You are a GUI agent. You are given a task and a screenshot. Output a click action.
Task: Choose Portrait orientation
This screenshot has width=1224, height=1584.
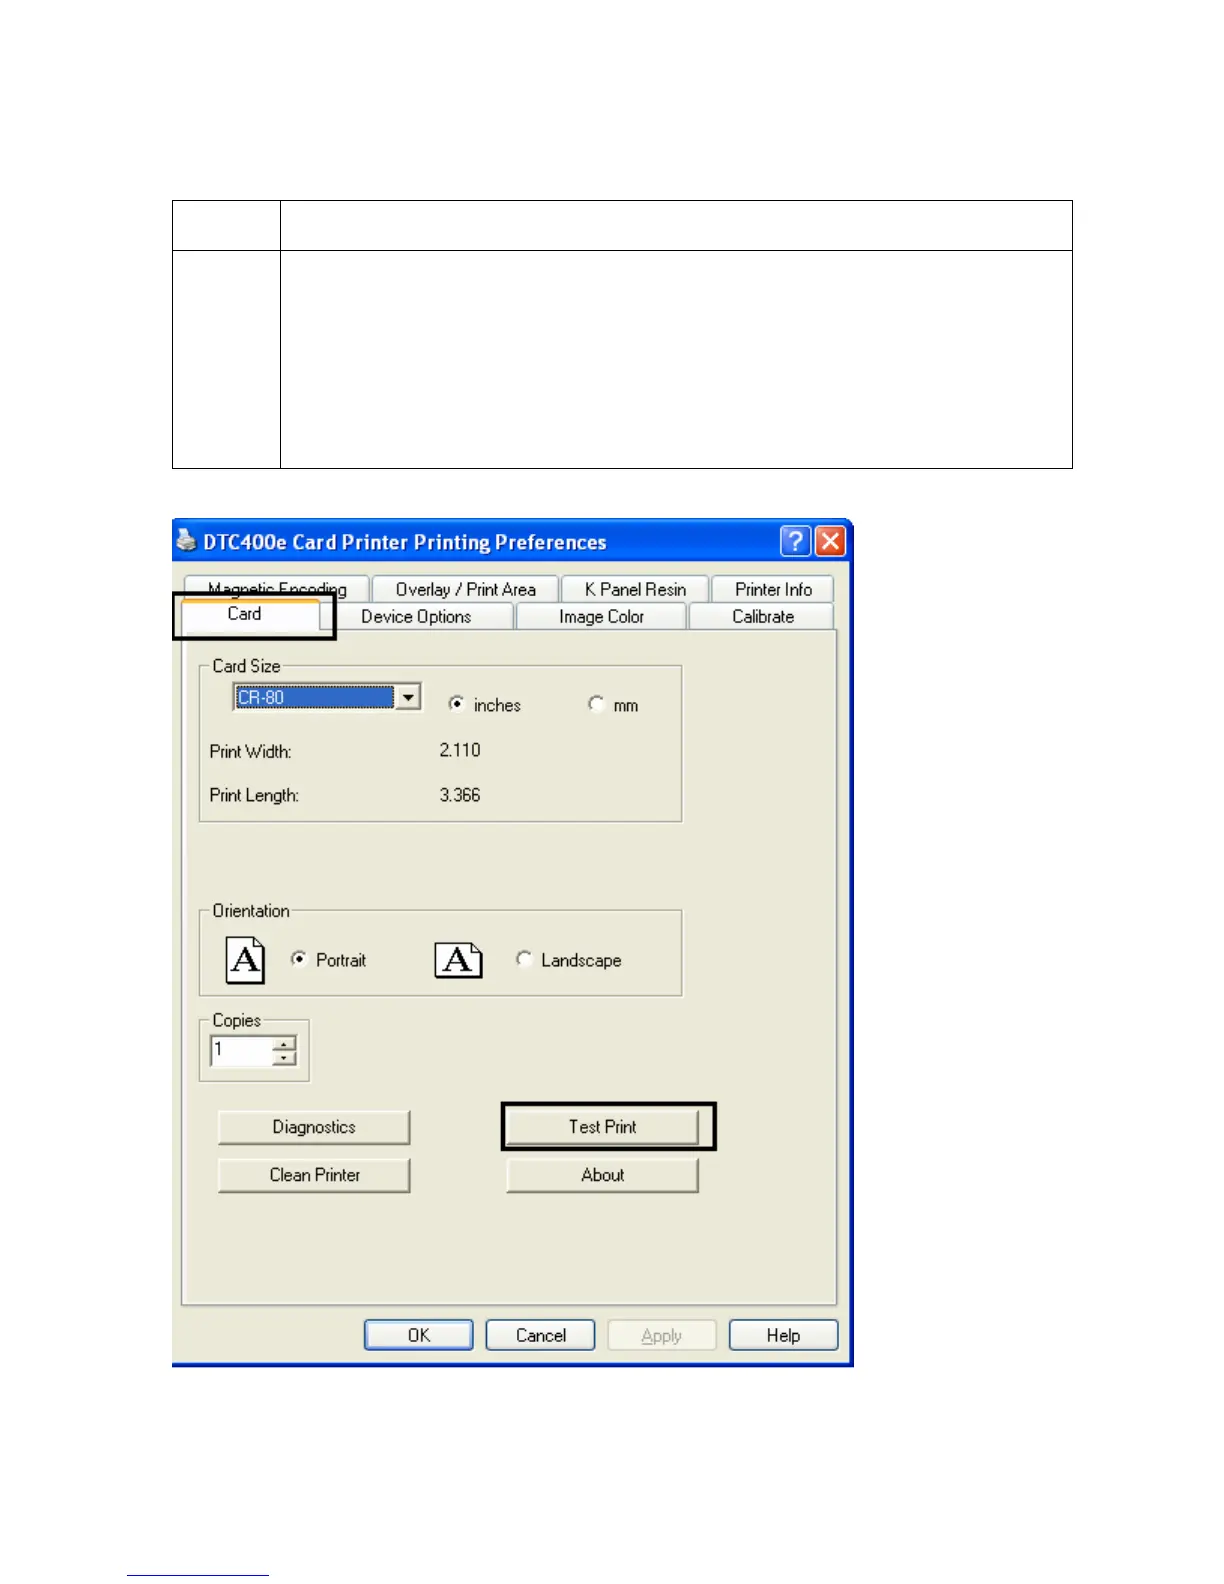[x=298, y=959]
